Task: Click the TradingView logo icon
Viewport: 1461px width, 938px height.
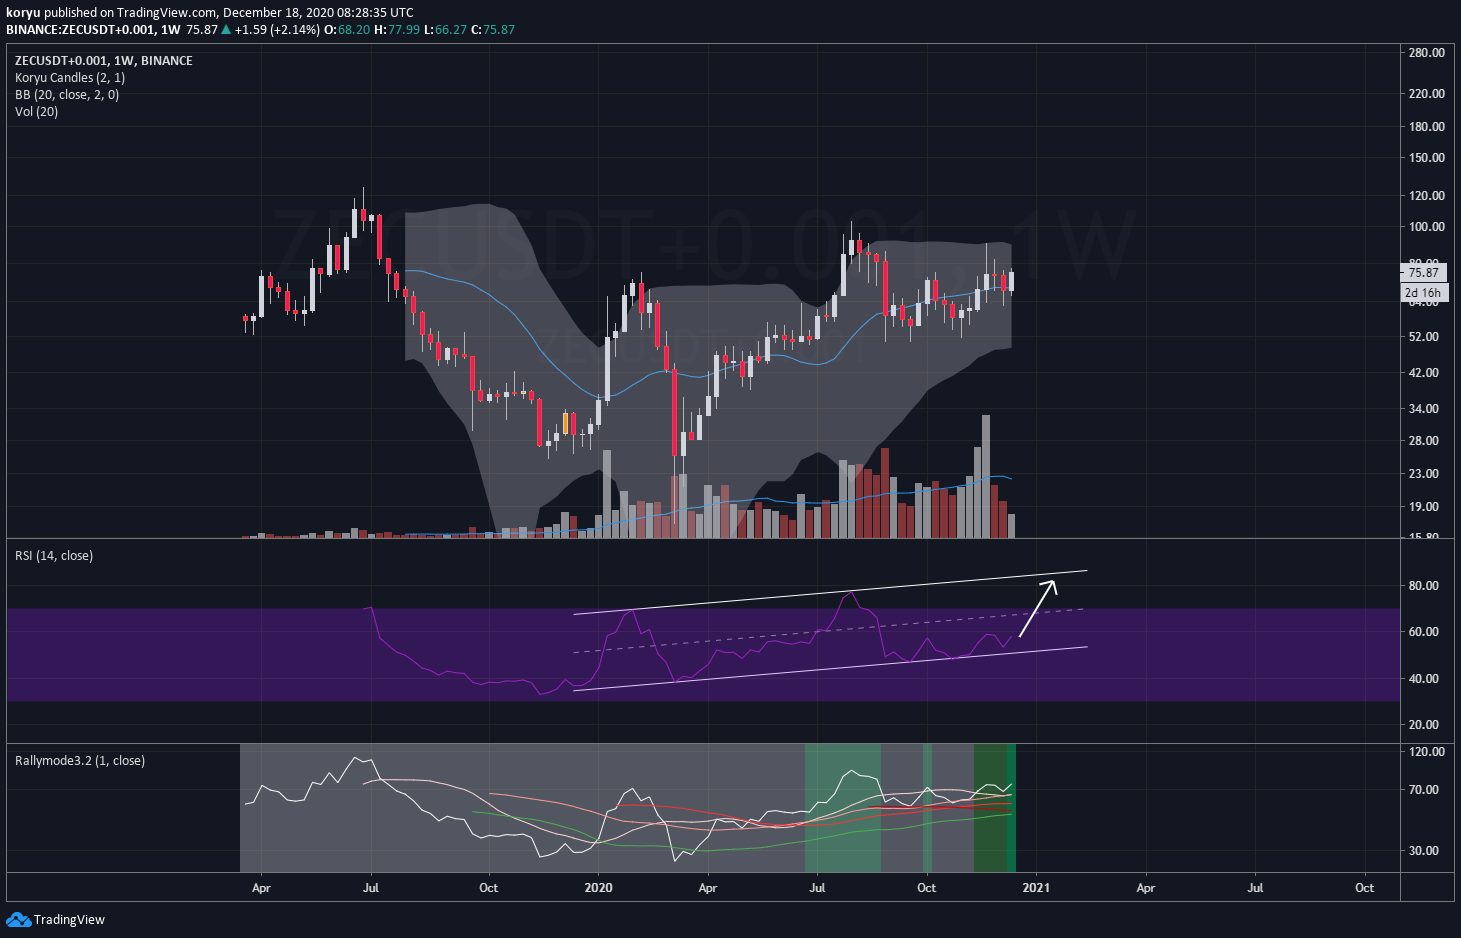Action: [18, 919]
